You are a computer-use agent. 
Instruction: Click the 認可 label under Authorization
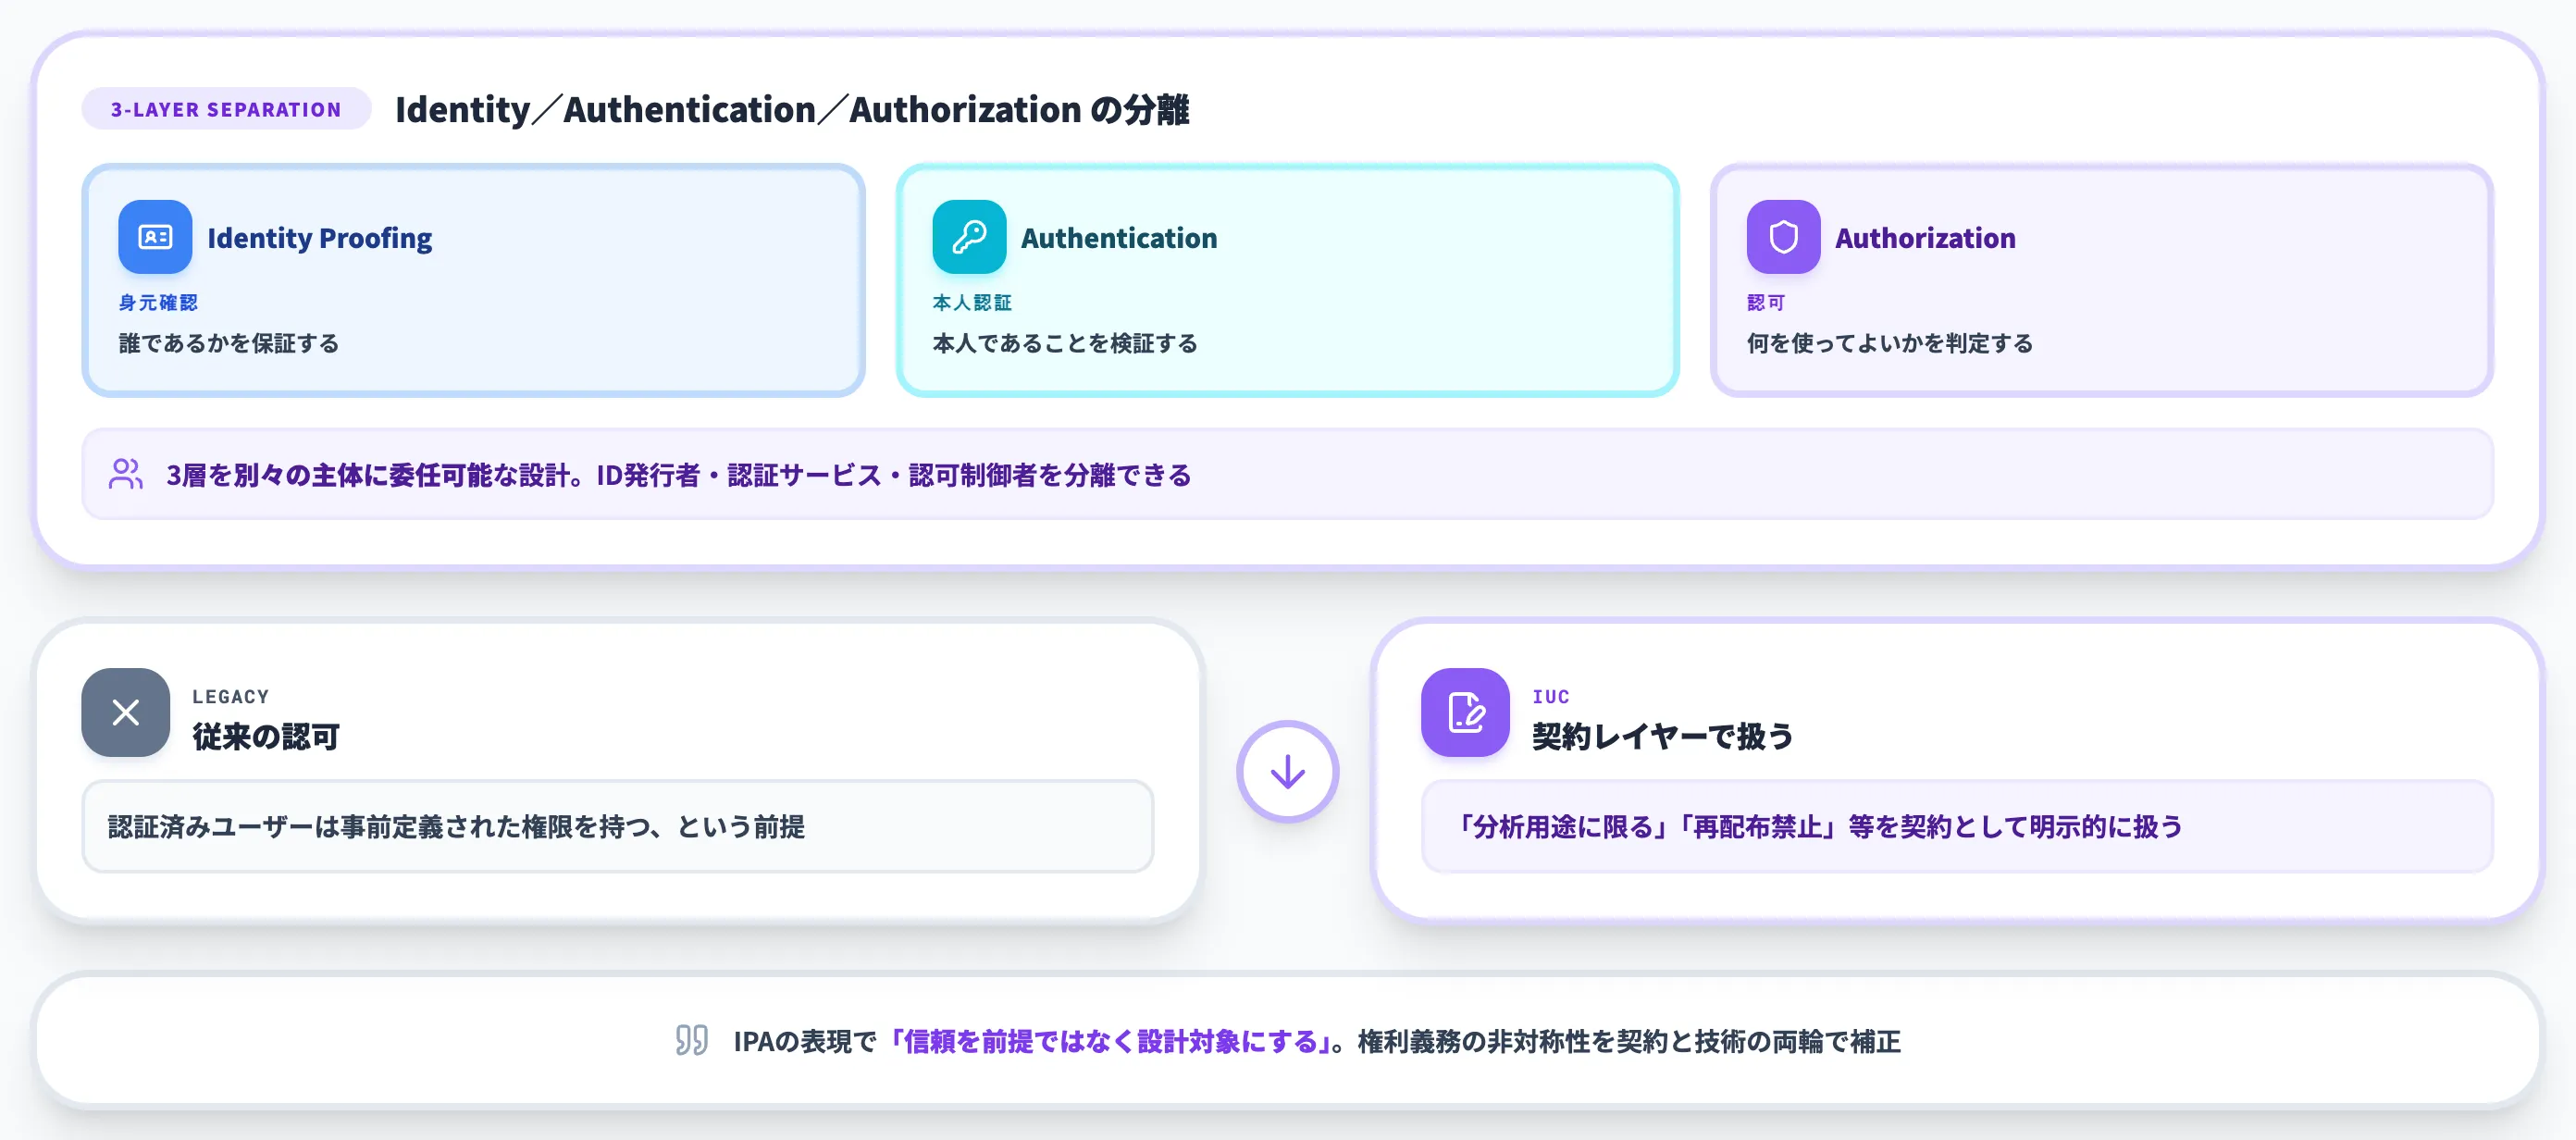[x=1765, y=302]
